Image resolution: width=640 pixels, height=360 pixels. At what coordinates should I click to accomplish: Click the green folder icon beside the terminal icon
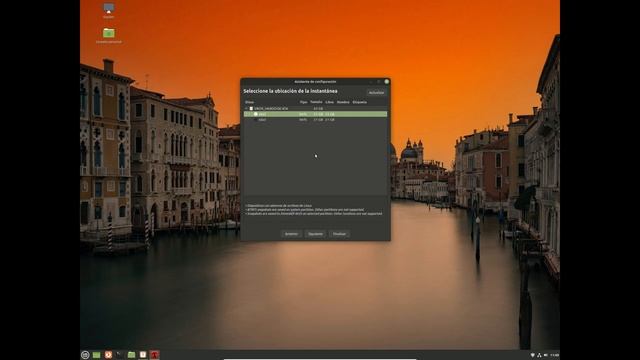click(131, 355)
